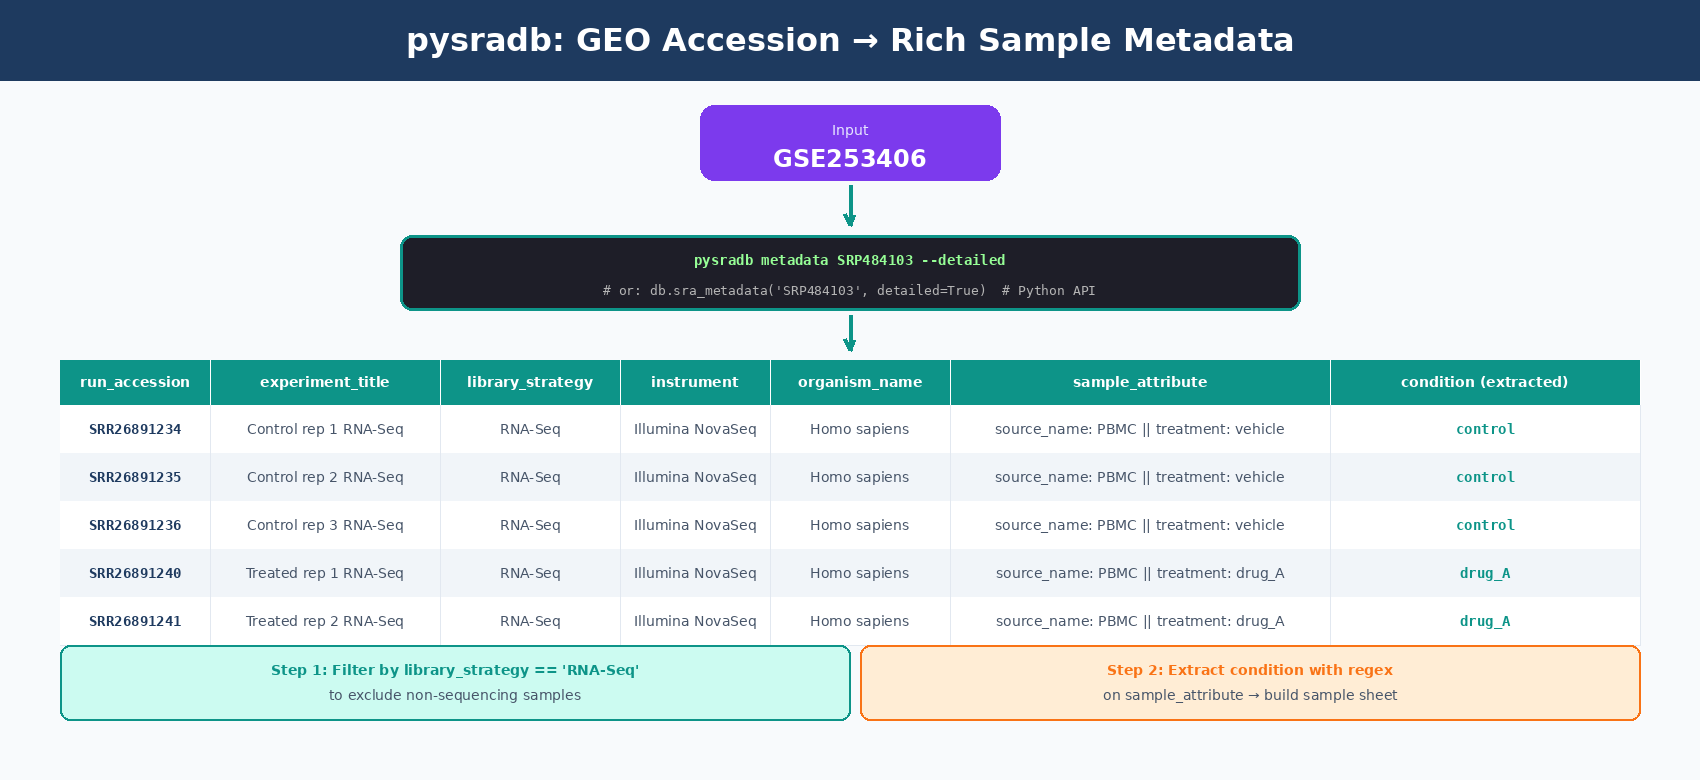This screenshot has height=780, width=1700.
Task: Click the library_strategy column header
Action: click(x=530, y=382)
